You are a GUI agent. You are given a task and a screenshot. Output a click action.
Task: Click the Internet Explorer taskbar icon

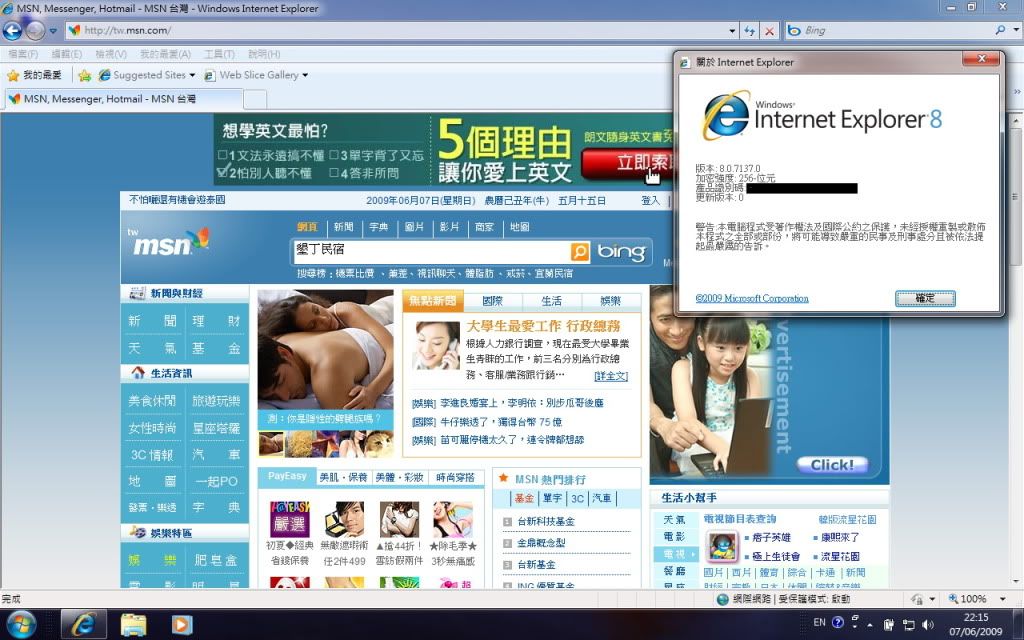point(84,624)
